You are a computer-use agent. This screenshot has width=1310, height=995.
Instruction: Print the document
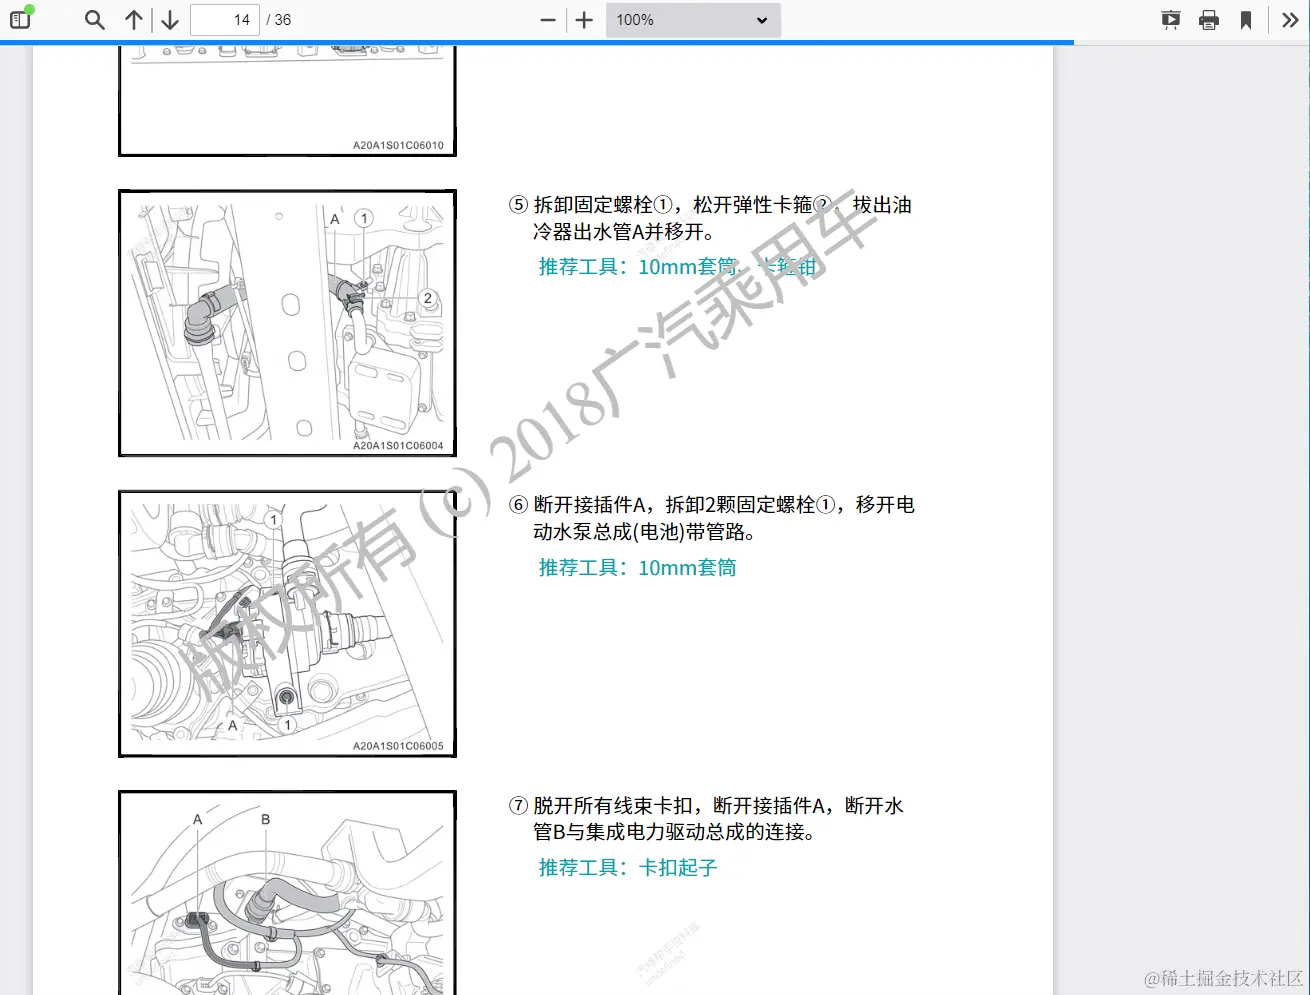pos(1209,20)
